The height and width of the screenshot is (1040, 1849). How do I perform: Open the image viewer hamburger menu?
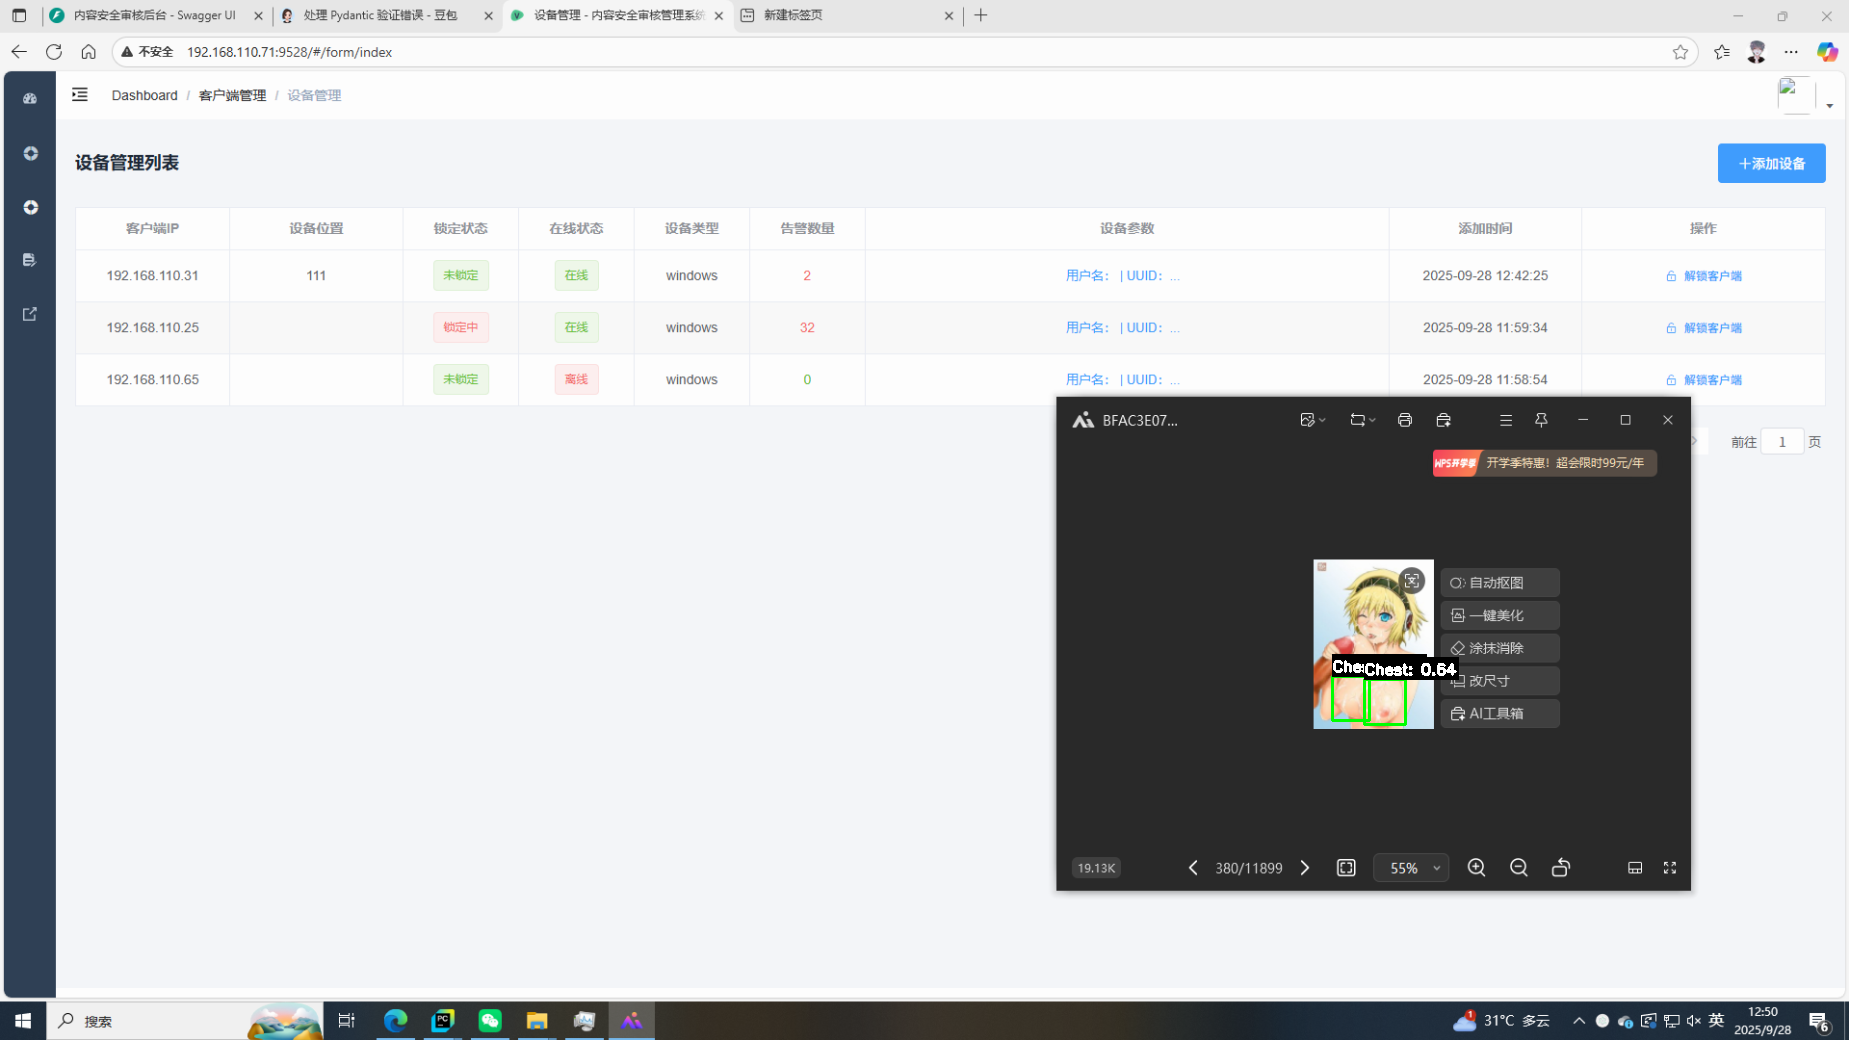click(1505, 420)
